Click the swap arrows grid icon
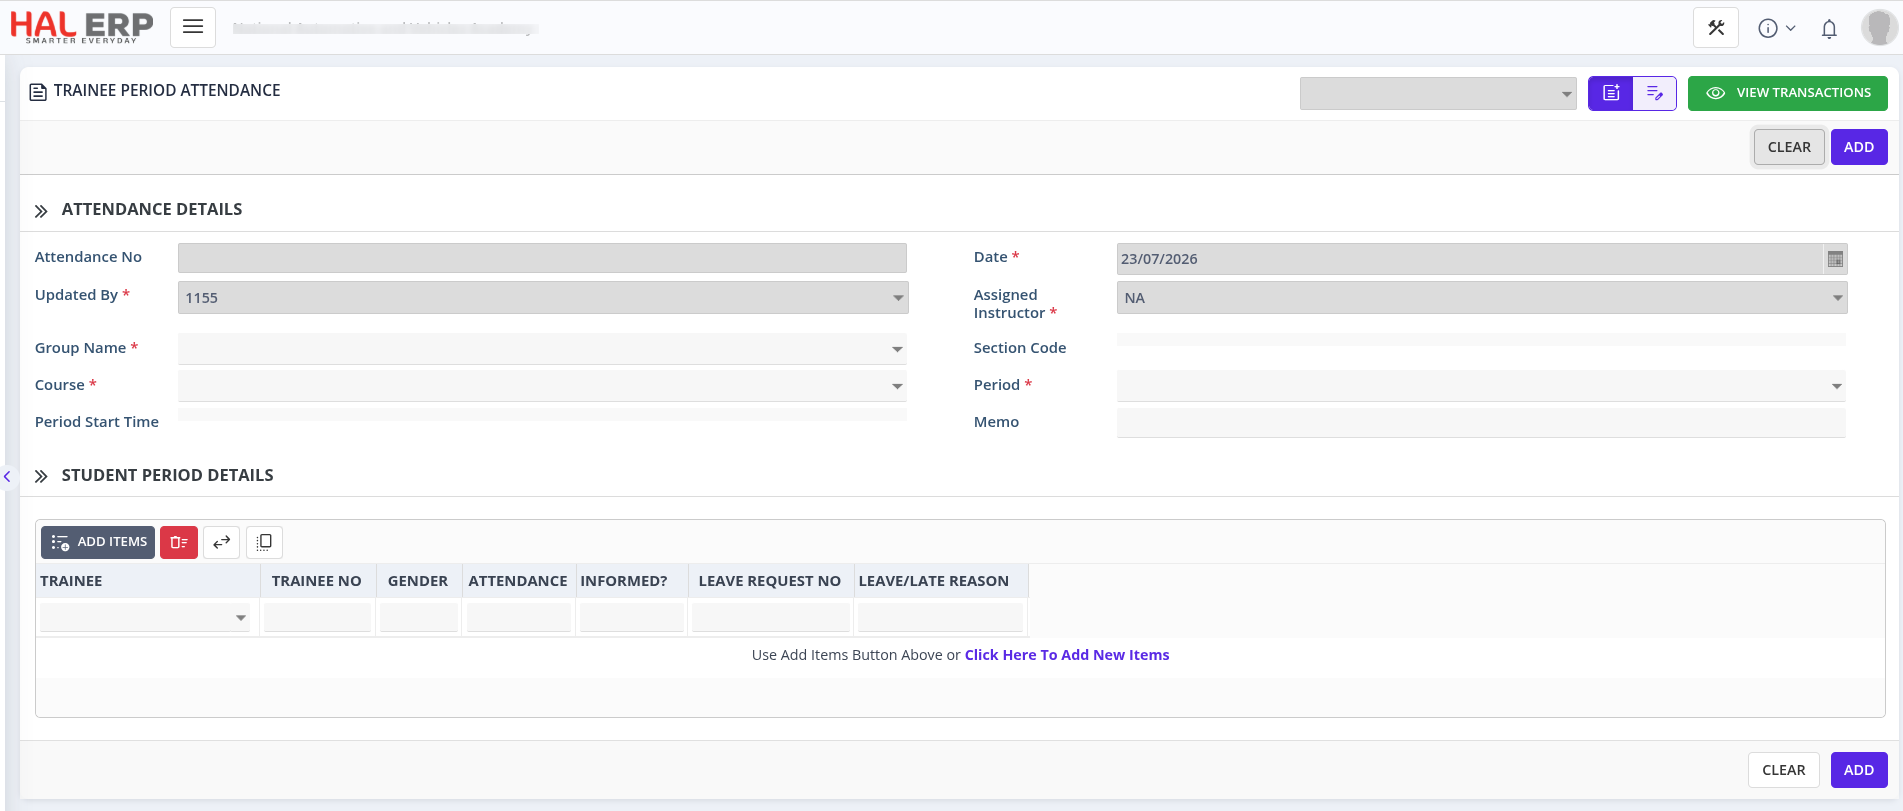Screen dimensions: 1903x811 [x=221, y=542]
